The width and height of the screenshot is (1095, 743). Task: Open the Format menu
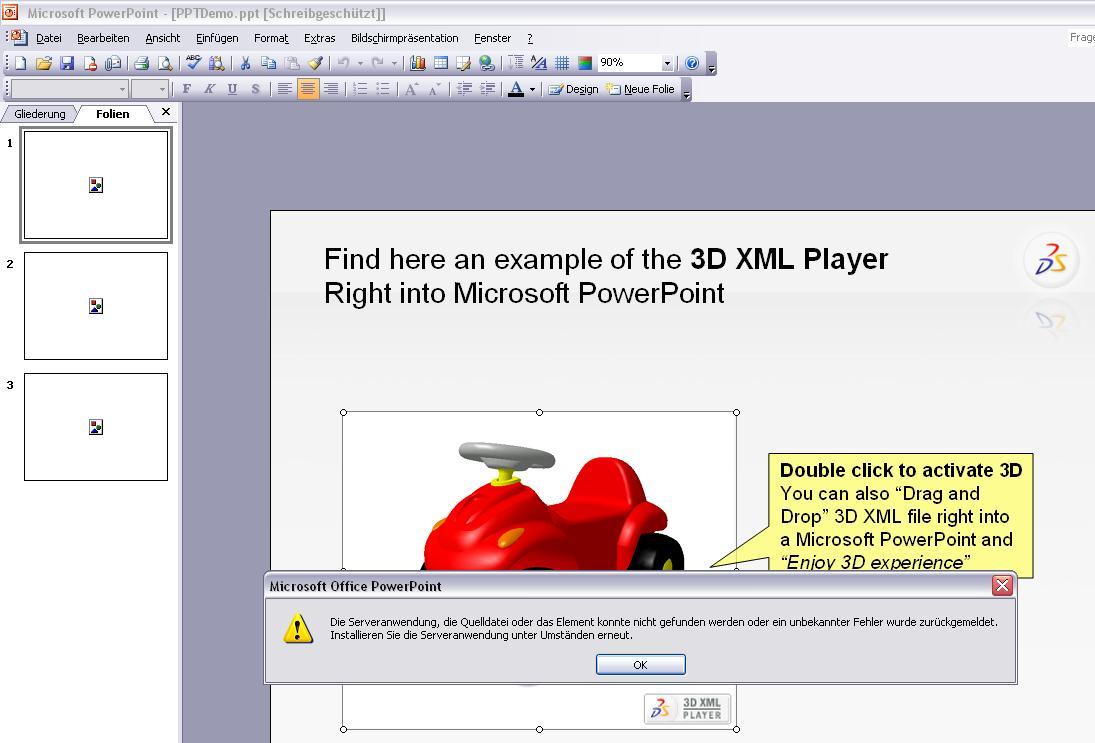(x=272, y=38)
